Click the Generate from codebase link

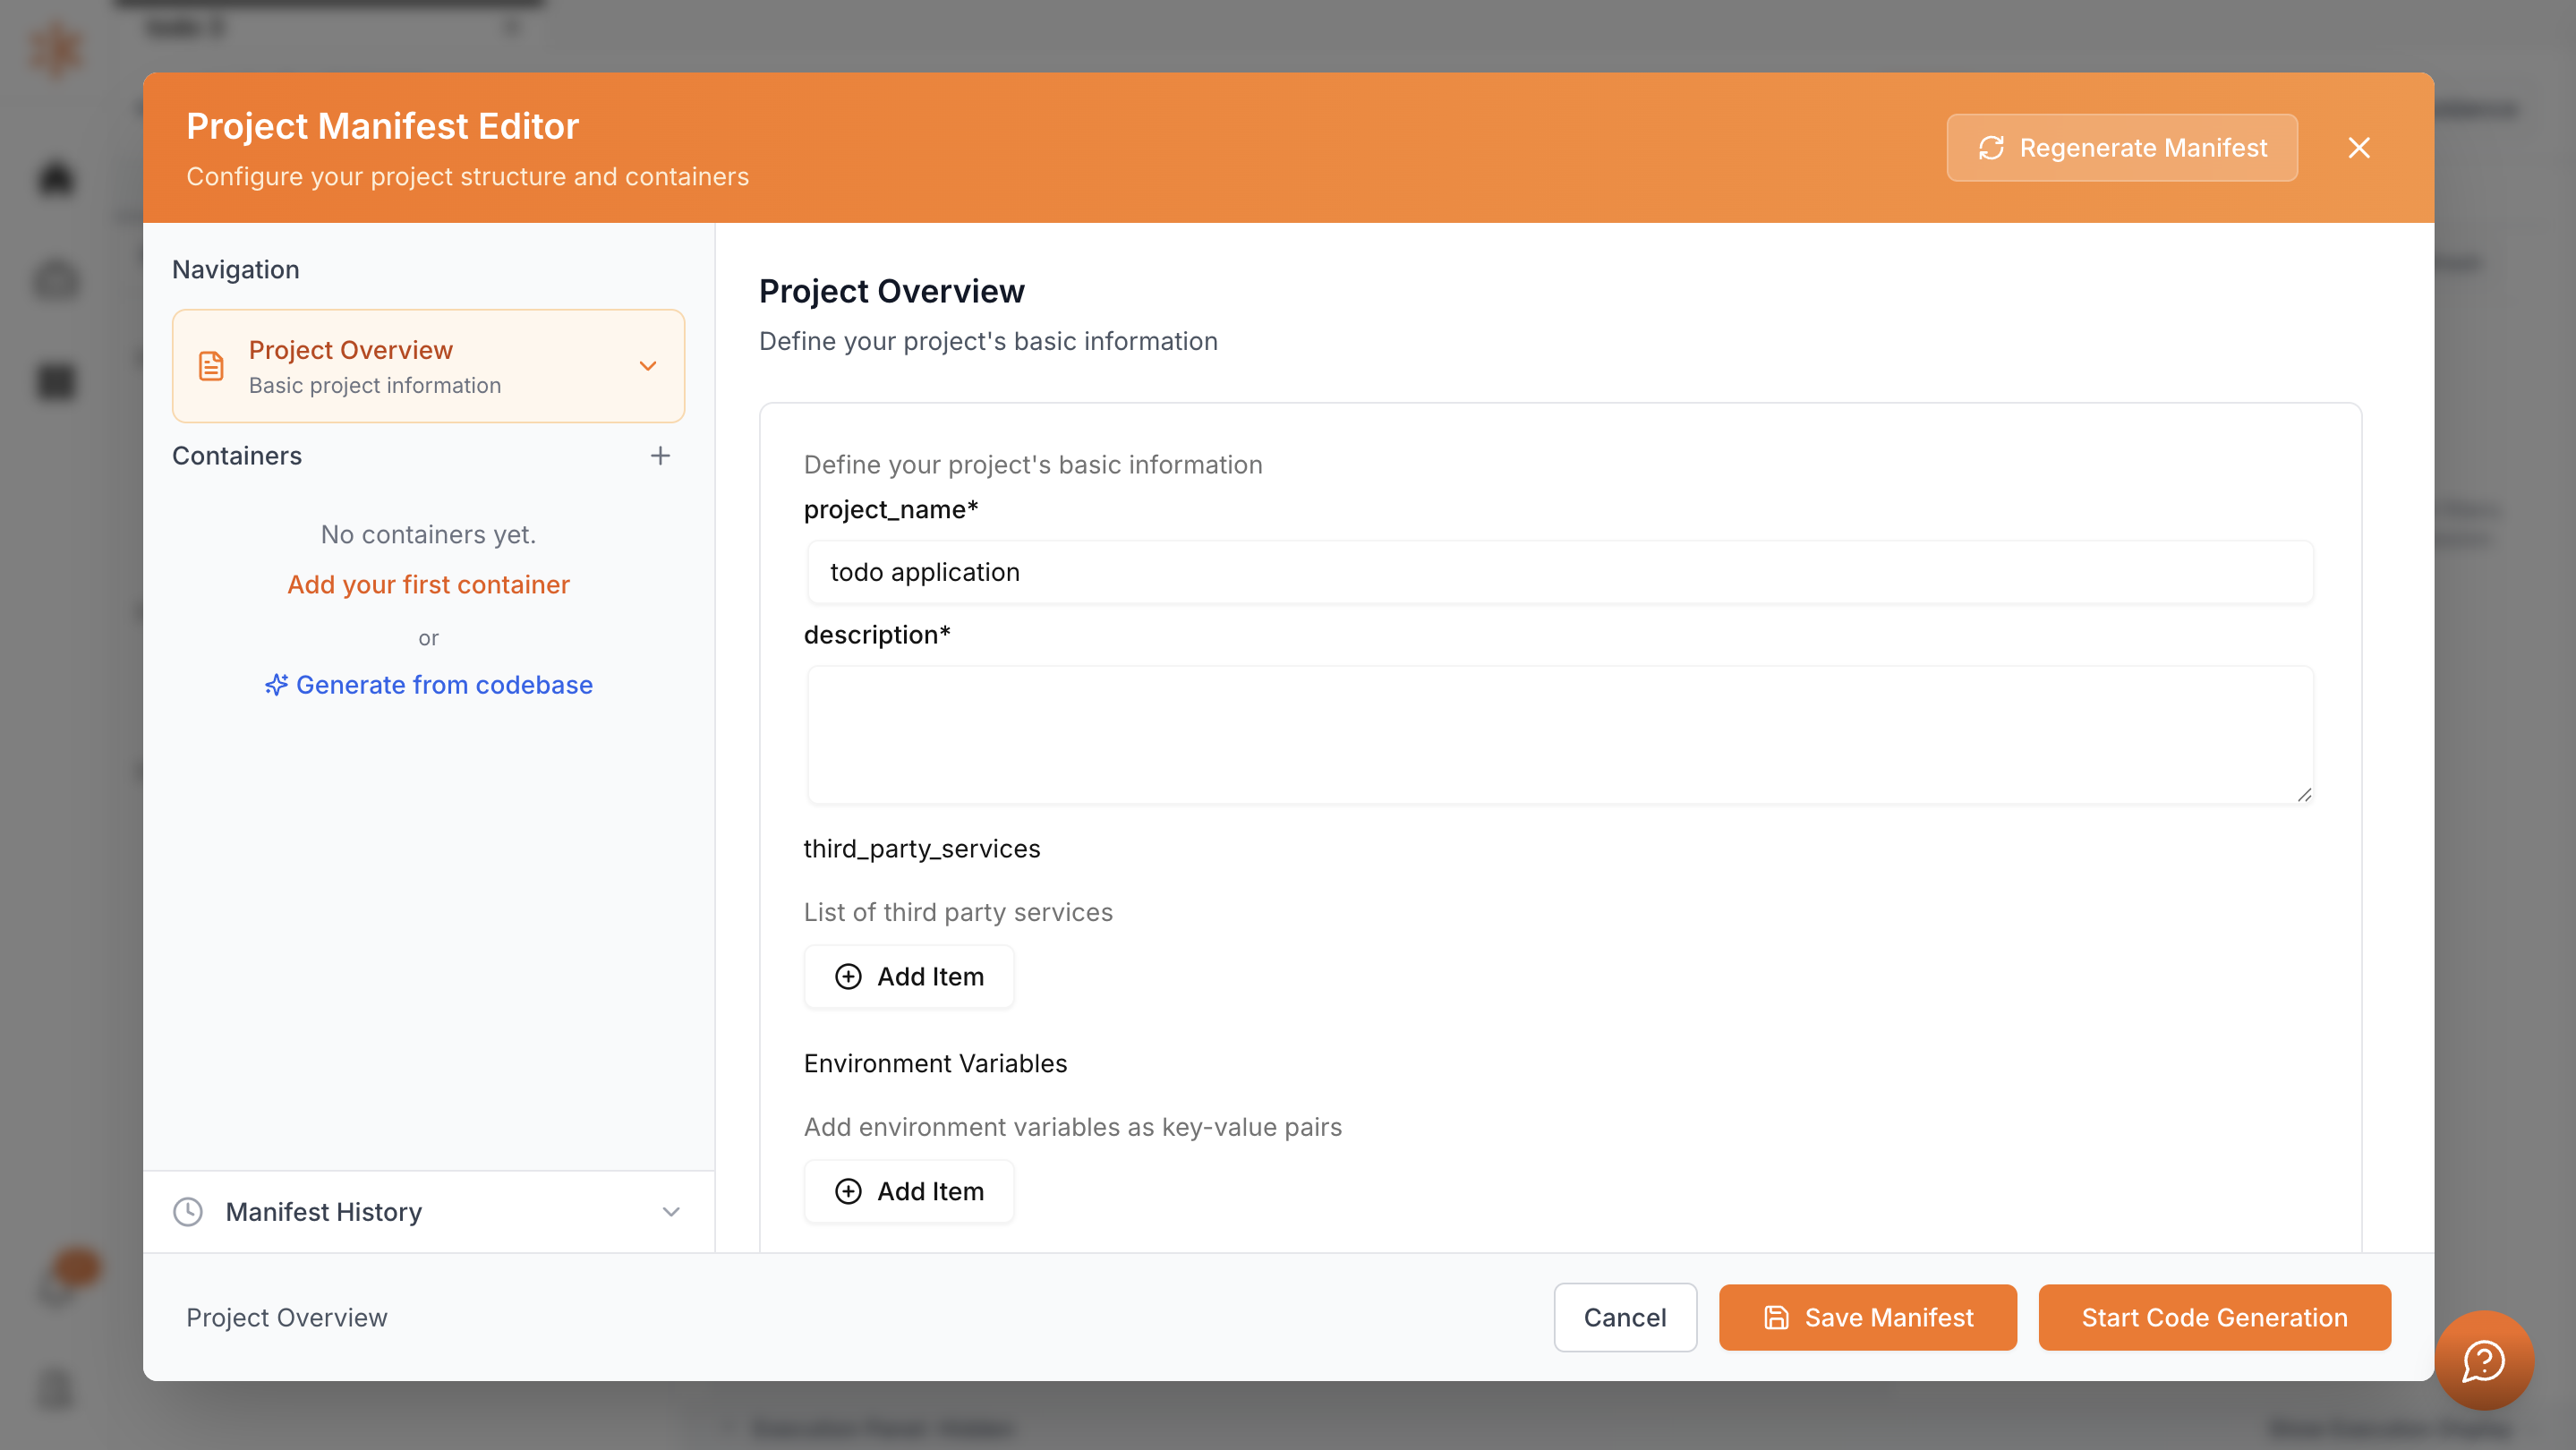pos(444,685)
